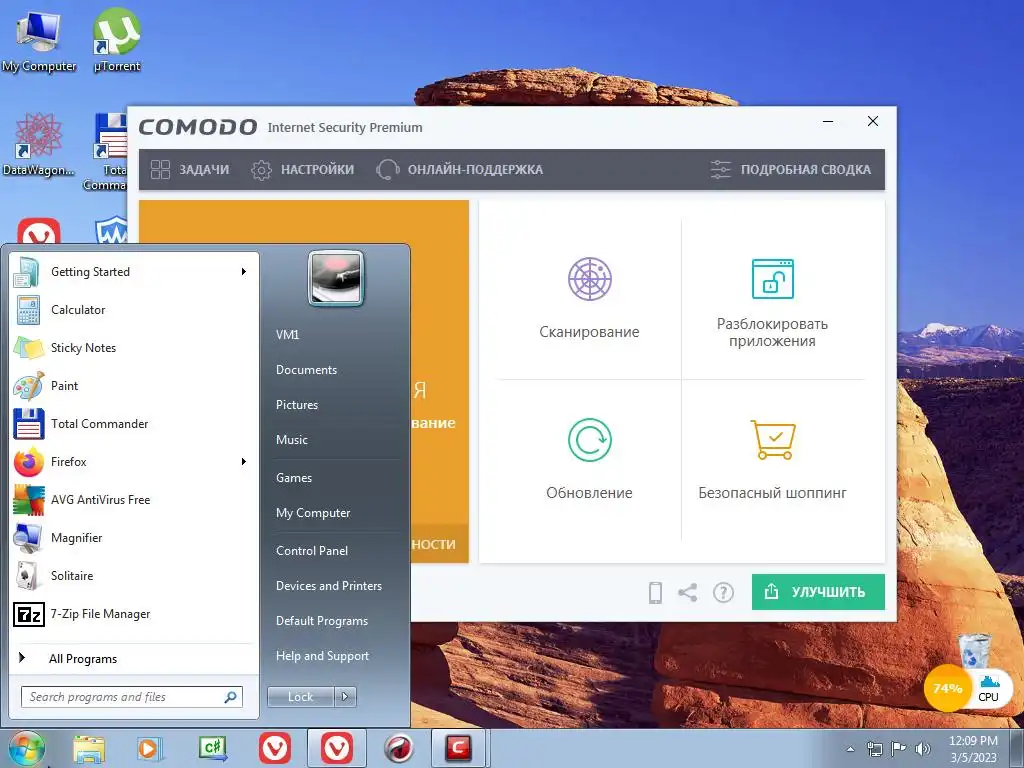Open НАСТРОЙКИ settings in Comodo
This screenshot has width=1024, height=768.
pos(302,170)
